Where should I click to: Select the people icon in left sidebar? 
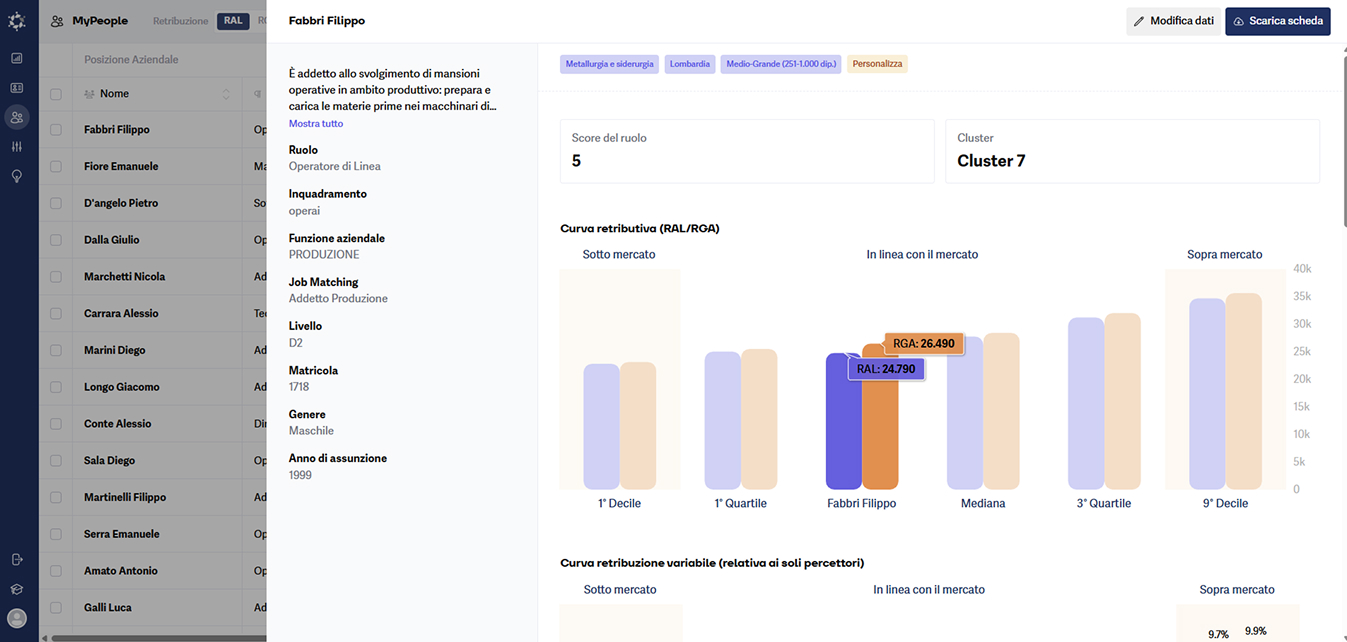tap(17, 117)
